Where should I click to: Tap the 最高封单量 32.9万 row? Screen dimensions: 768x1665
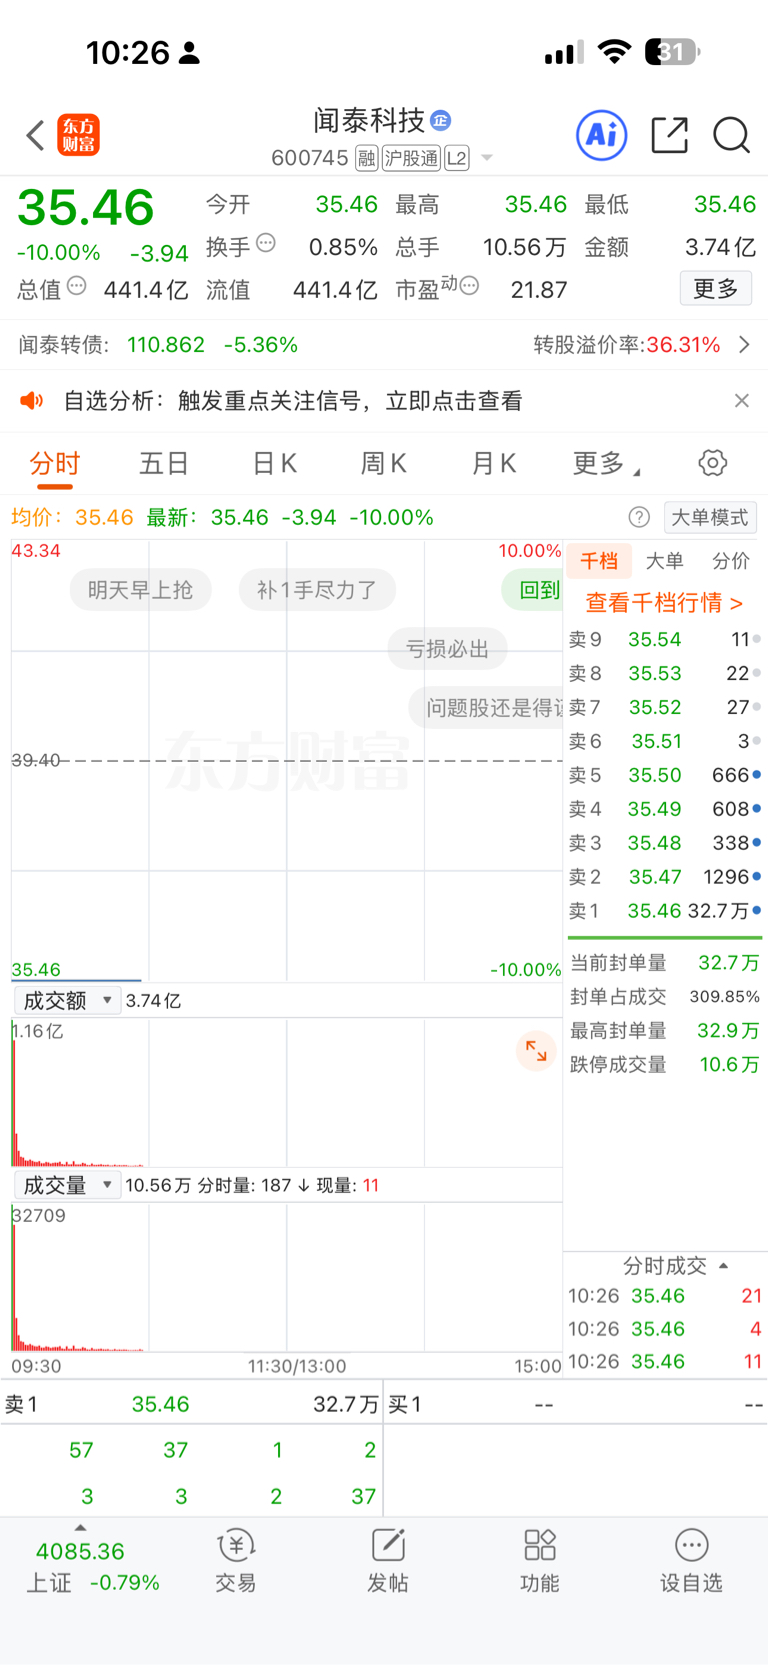click(x=665, y=1031)
